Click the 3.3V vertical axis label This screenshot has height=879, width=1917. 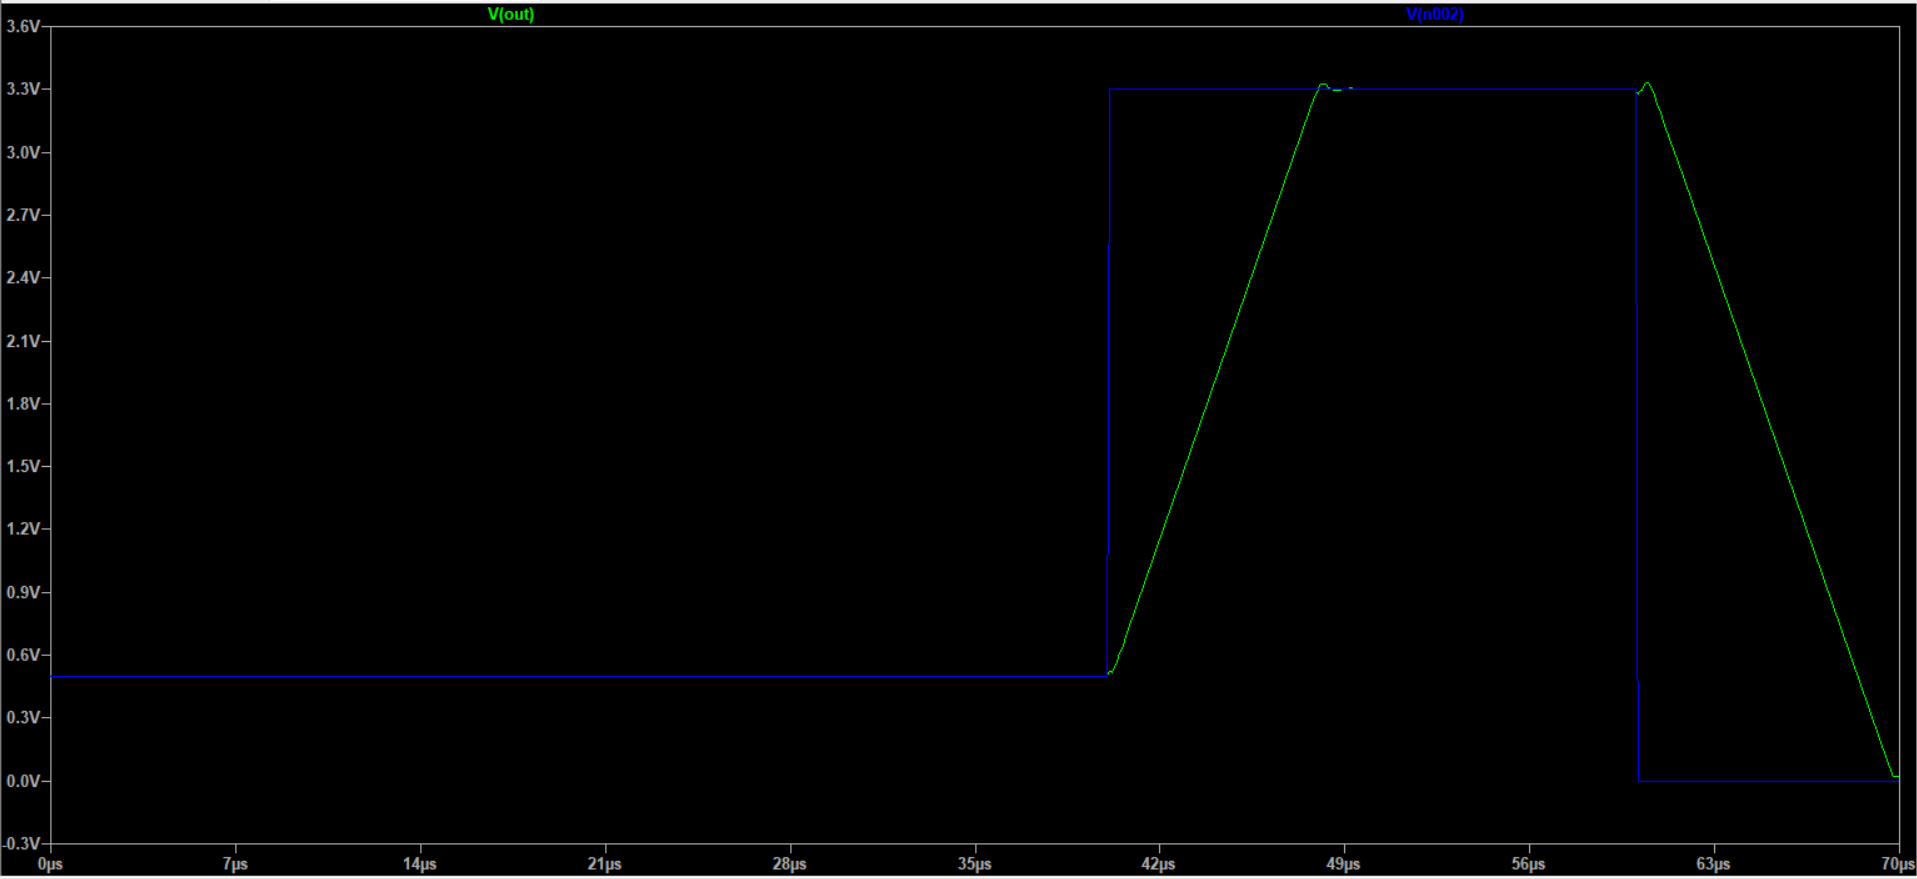[22, 89]
